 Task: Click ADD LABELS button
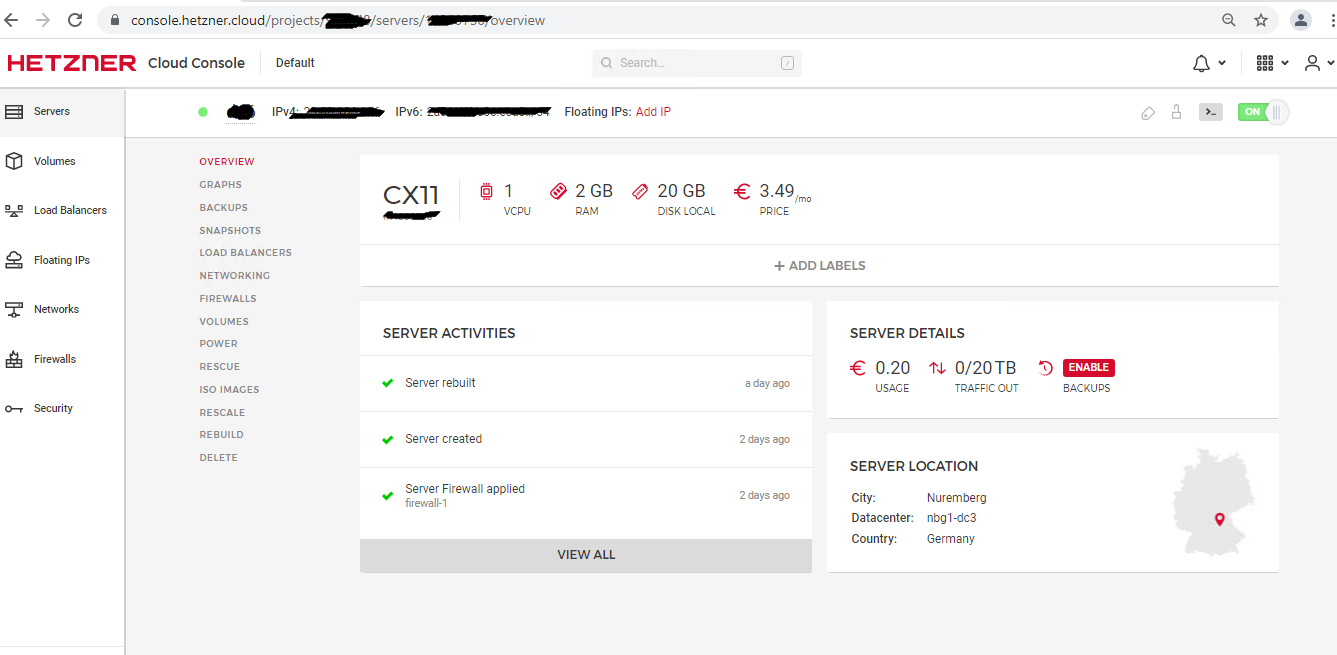(x=820, y=266)
